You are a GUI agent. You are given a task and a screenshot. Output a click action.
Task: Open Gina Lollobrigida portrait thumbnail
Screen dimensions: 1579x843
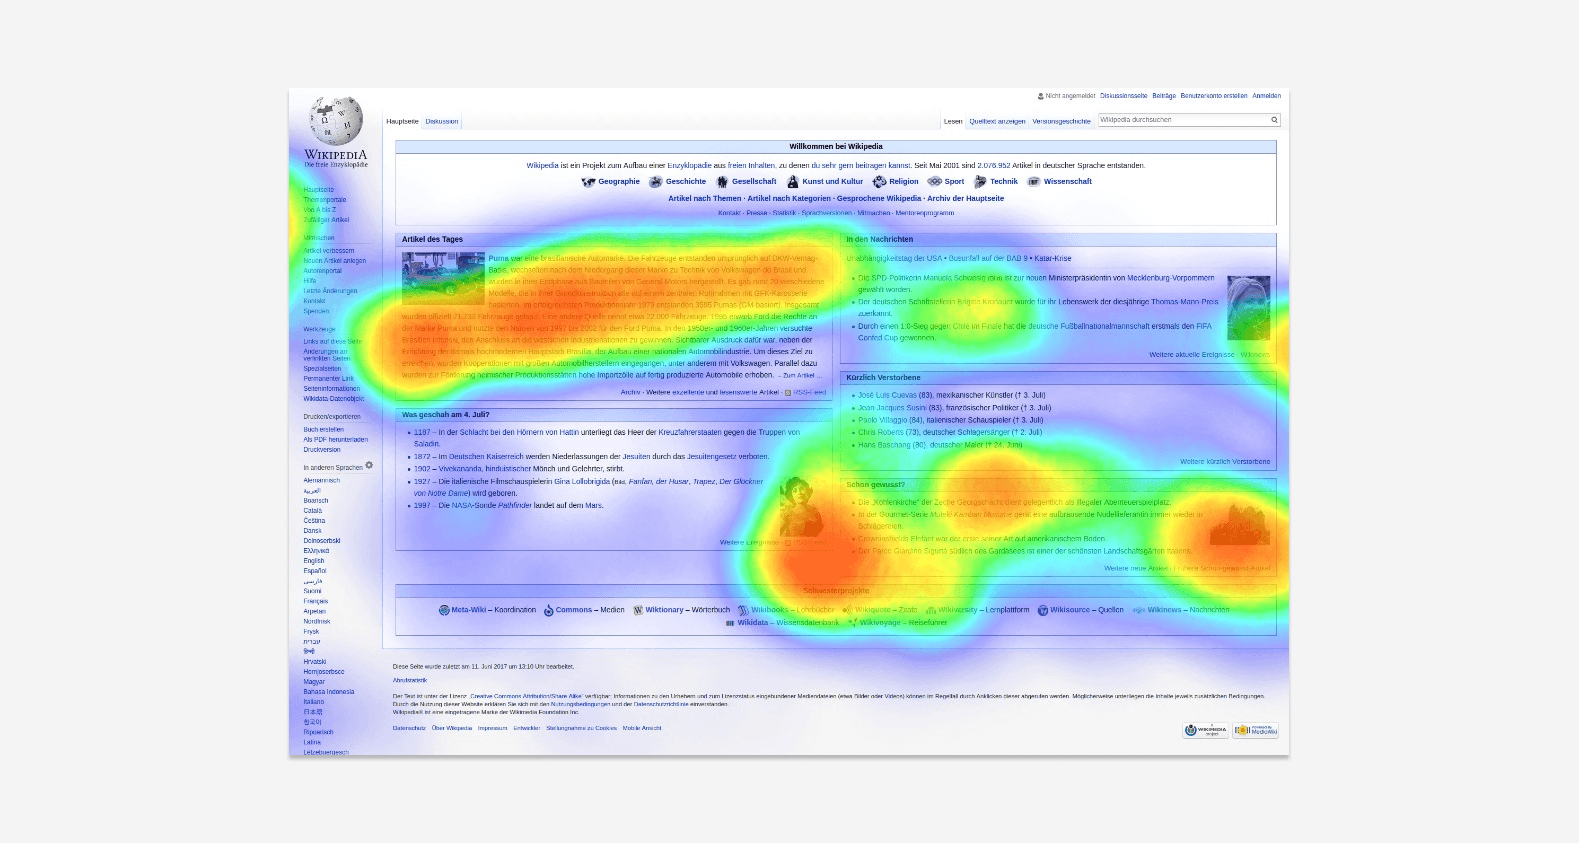pos(802,506)
